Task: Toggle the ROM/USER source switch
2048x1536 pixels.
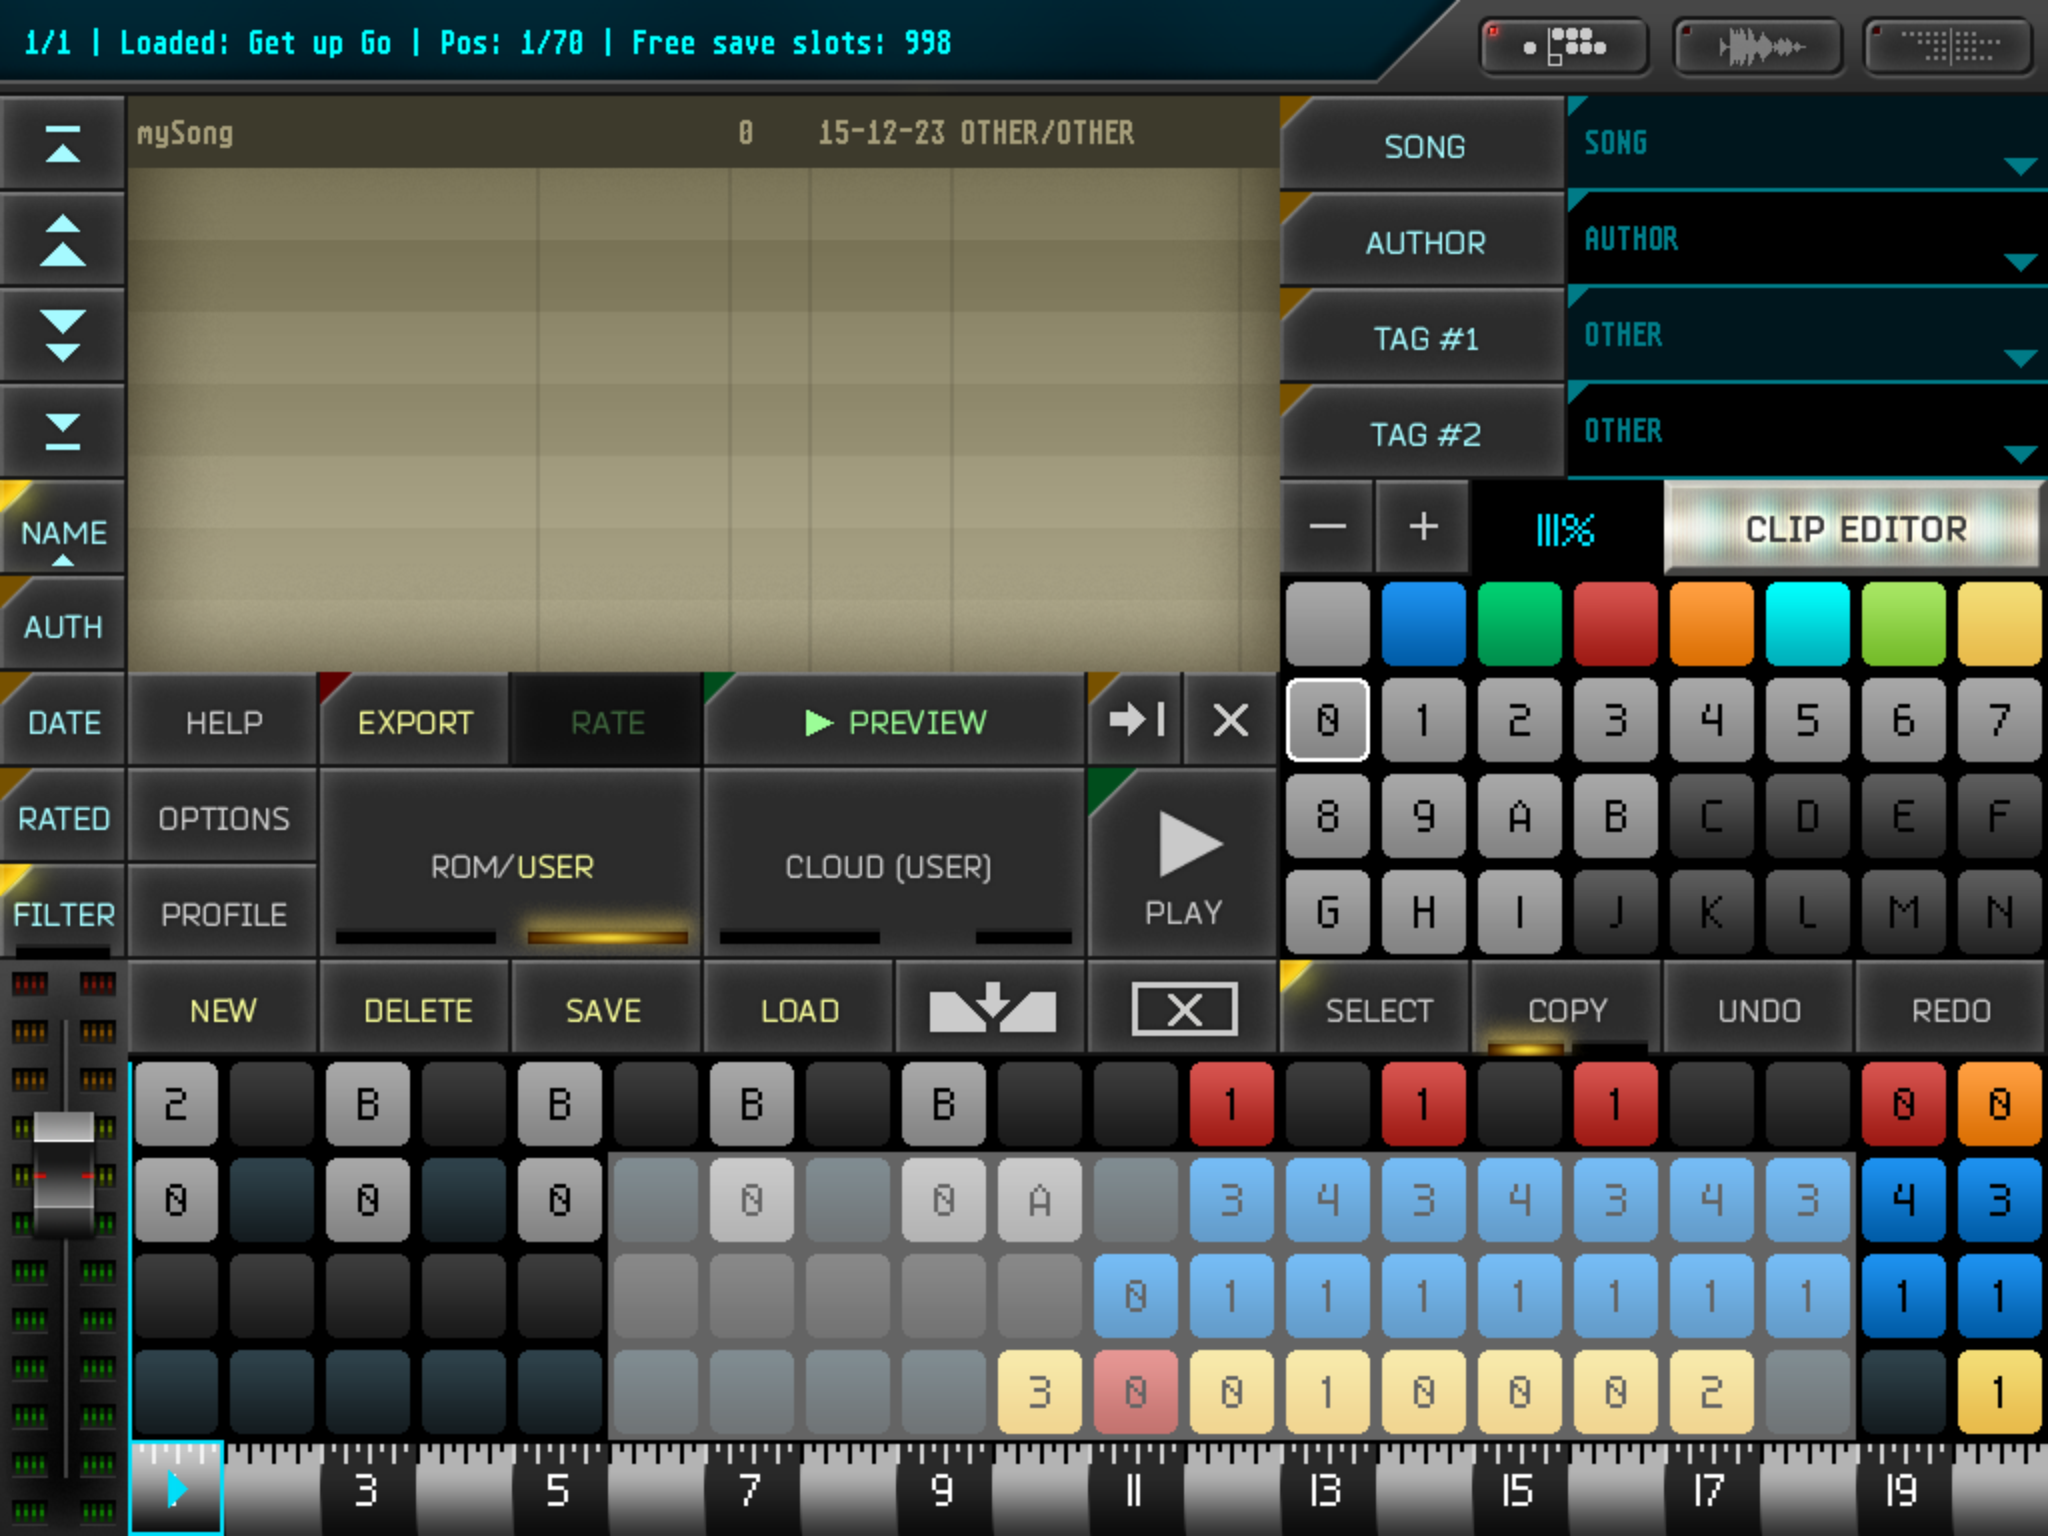Action: coord(511,866)
